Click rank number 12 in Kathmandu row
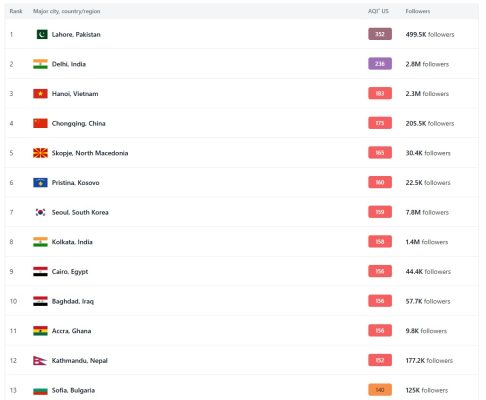Viewport: 486px width, 400px height. pos(13,361)
